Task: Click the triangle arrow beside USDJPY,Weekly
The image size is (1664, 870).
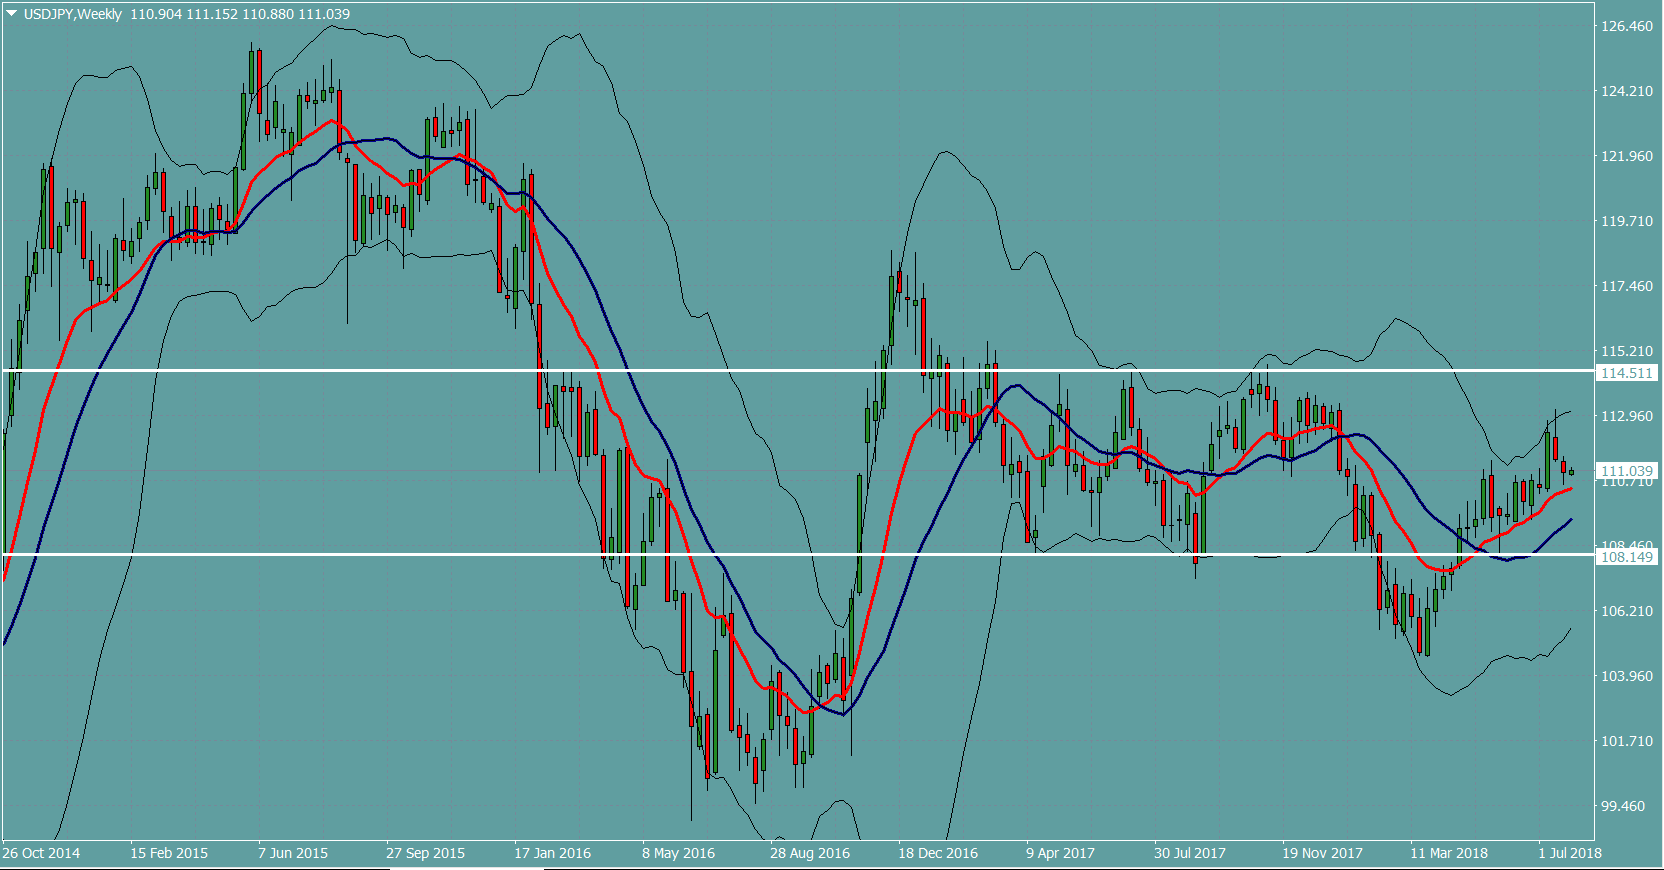Action: 12,14
